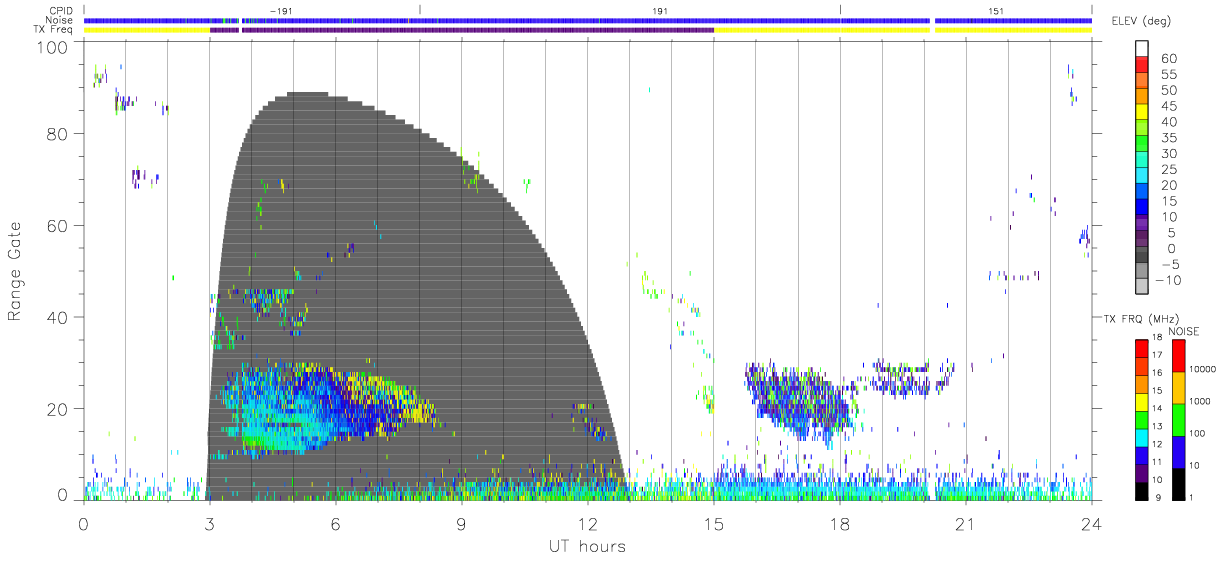Screen dimensions: 1228x567
Task: Click the red 55–60 segment of ELEV colorbar
Action: click(x=1142, y=66)
